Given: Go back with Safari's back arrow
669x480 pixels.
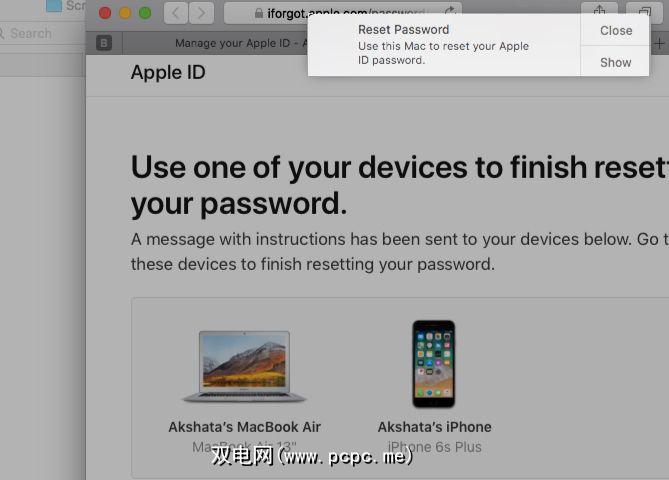Looking at the screenshot, I should coord(176,13).
